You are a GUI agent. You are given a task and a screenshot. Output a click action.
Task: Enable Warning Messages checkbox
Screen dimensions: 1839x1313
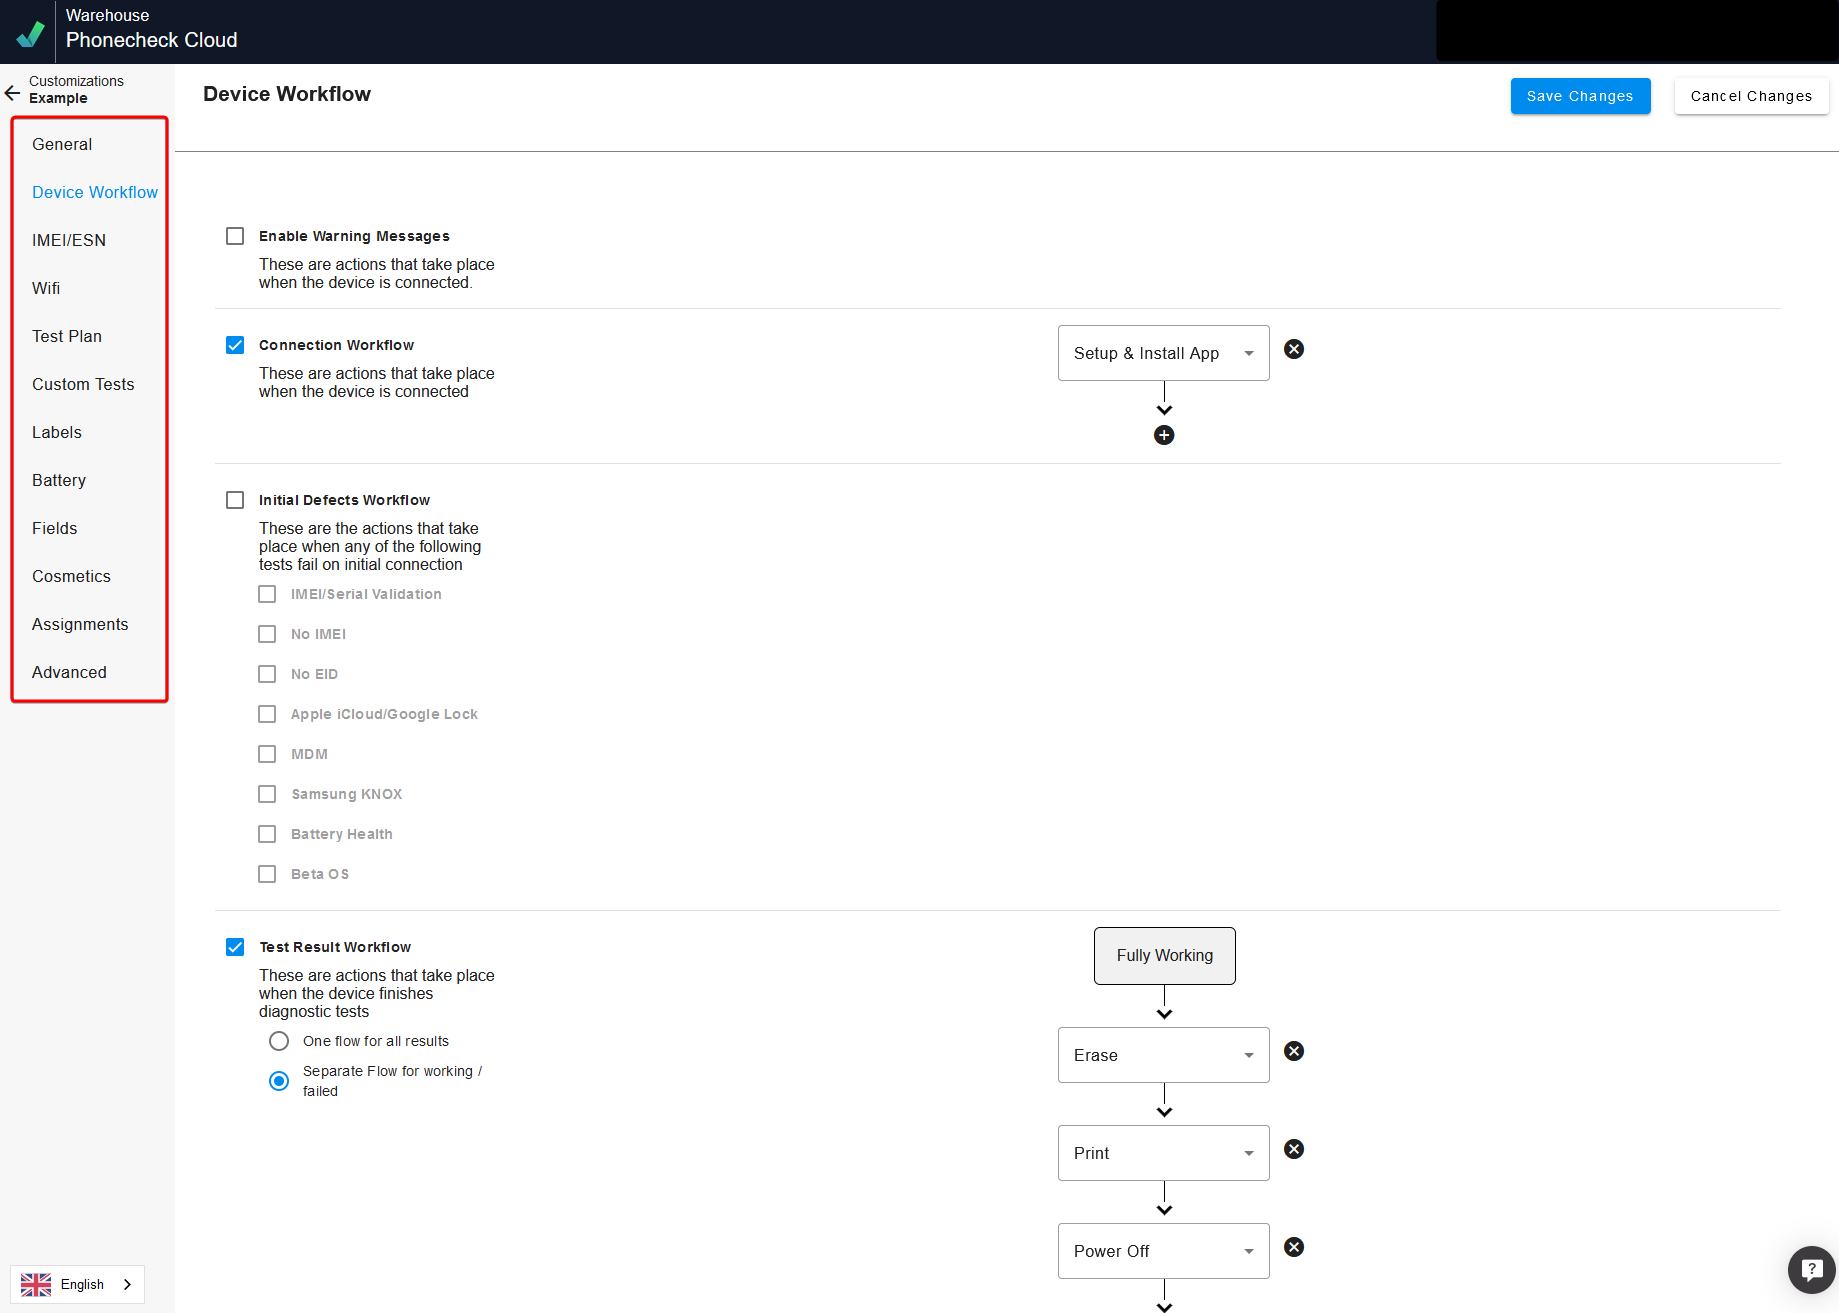tap(235, 236)
